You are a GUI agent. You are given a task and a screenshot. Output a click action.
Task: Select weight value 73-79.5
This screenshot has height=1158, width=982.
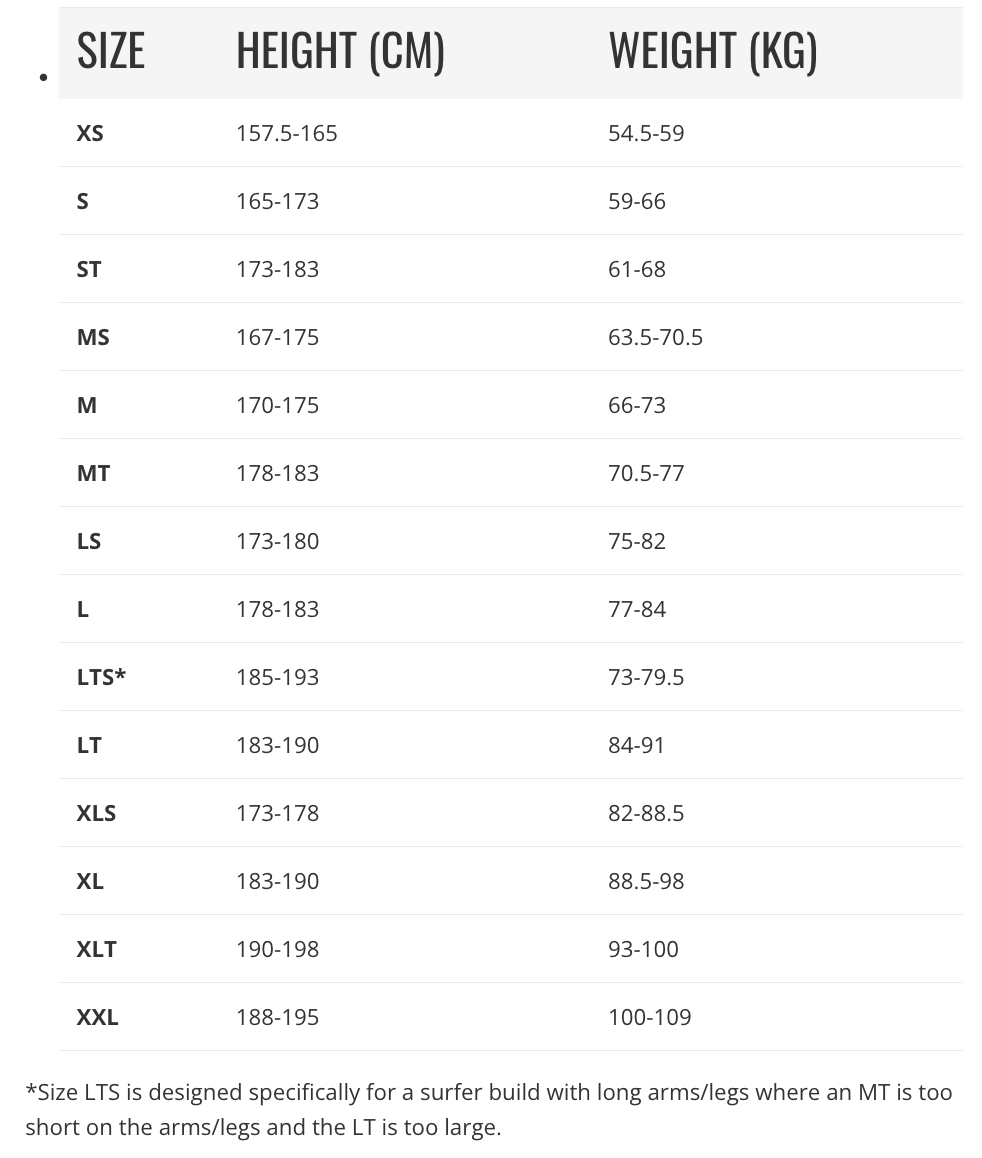[x=646, y=677]
